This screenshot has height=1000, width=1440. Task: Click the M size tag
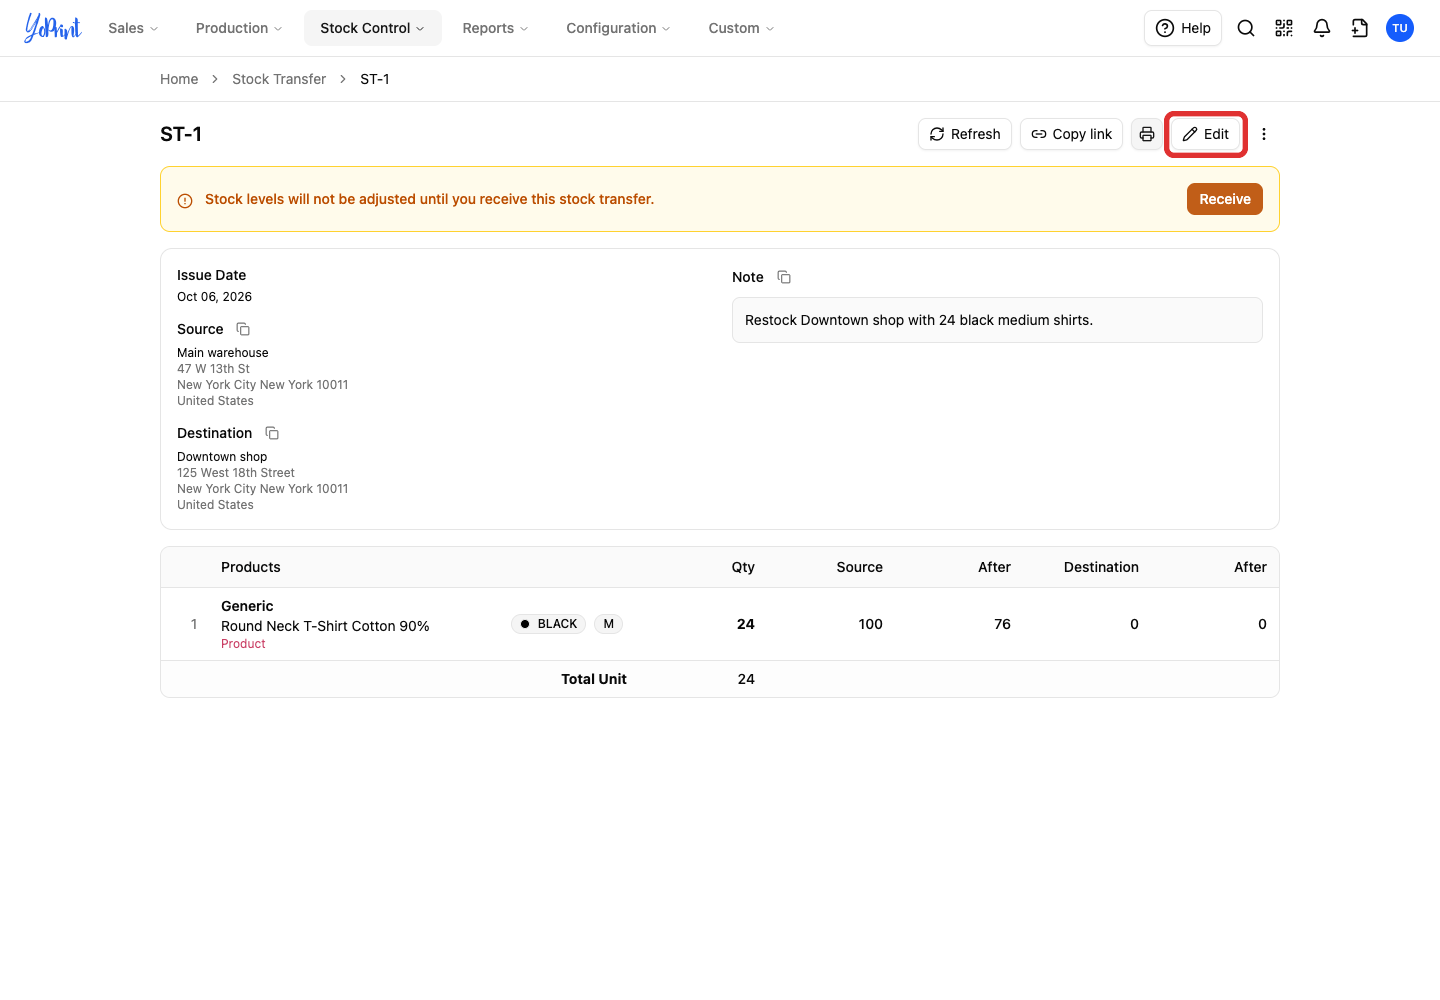[608, 624]
